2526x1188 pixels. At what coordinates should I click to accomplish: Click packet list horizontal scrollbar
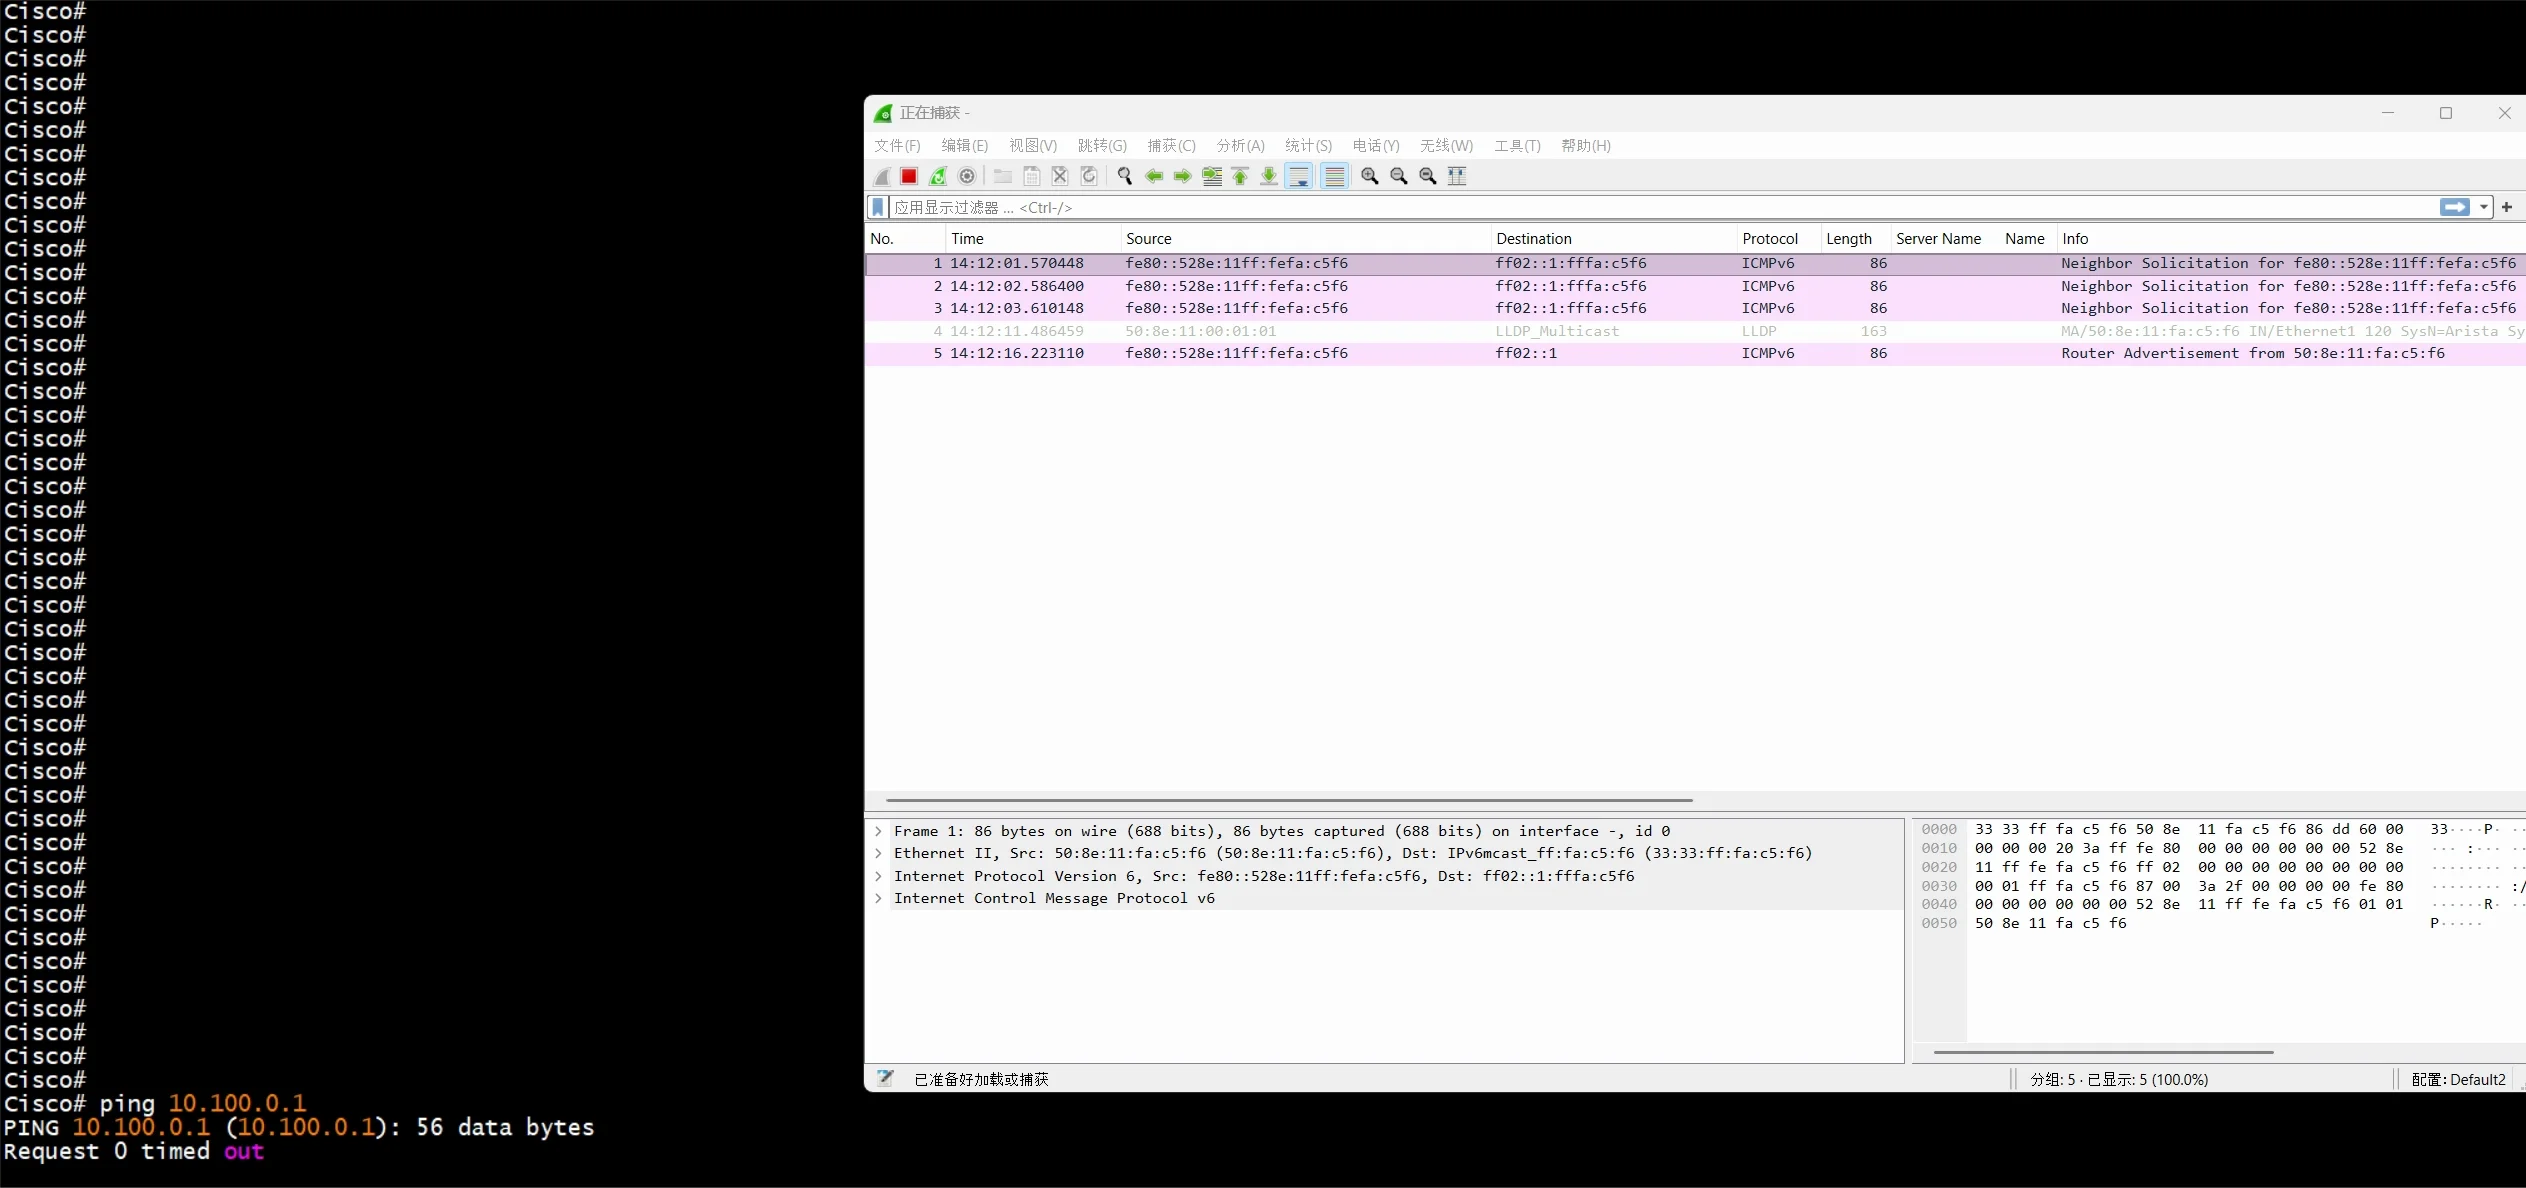[1289, 800]
